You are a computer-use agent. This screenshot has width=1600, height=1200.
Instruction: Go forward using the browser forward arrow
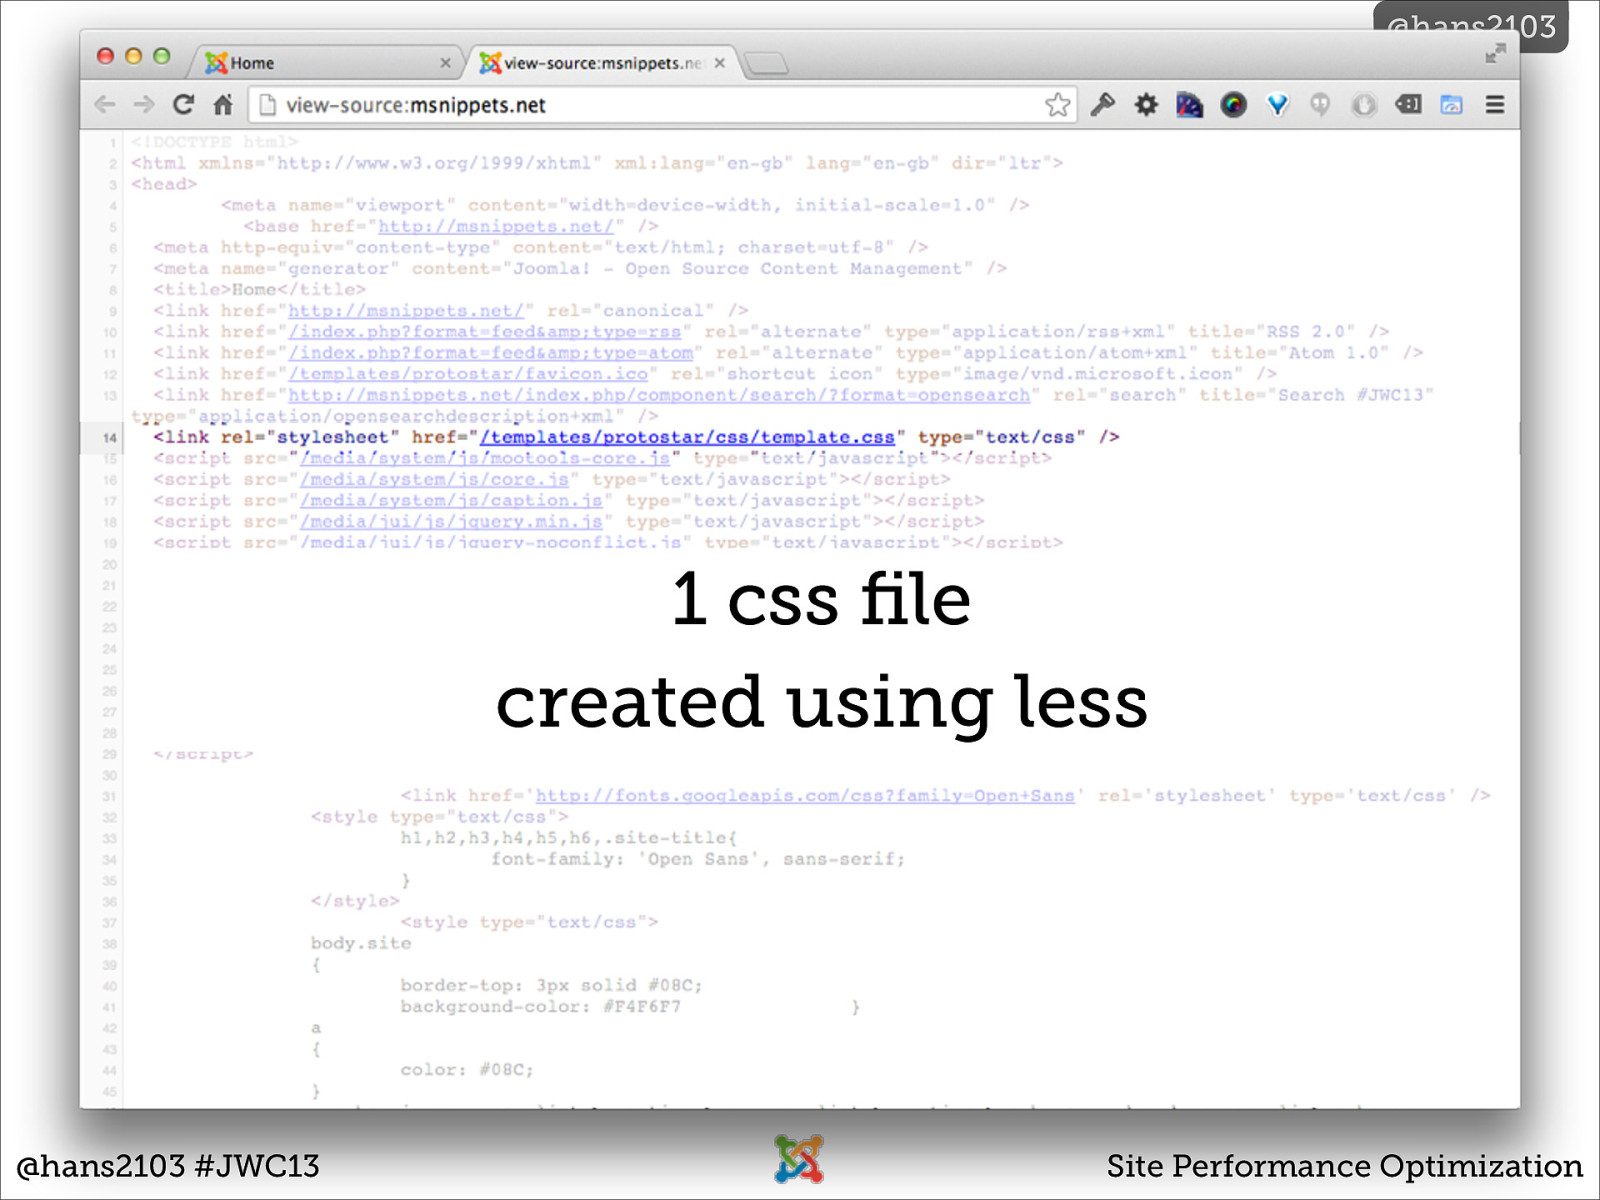tap(144, 105)
